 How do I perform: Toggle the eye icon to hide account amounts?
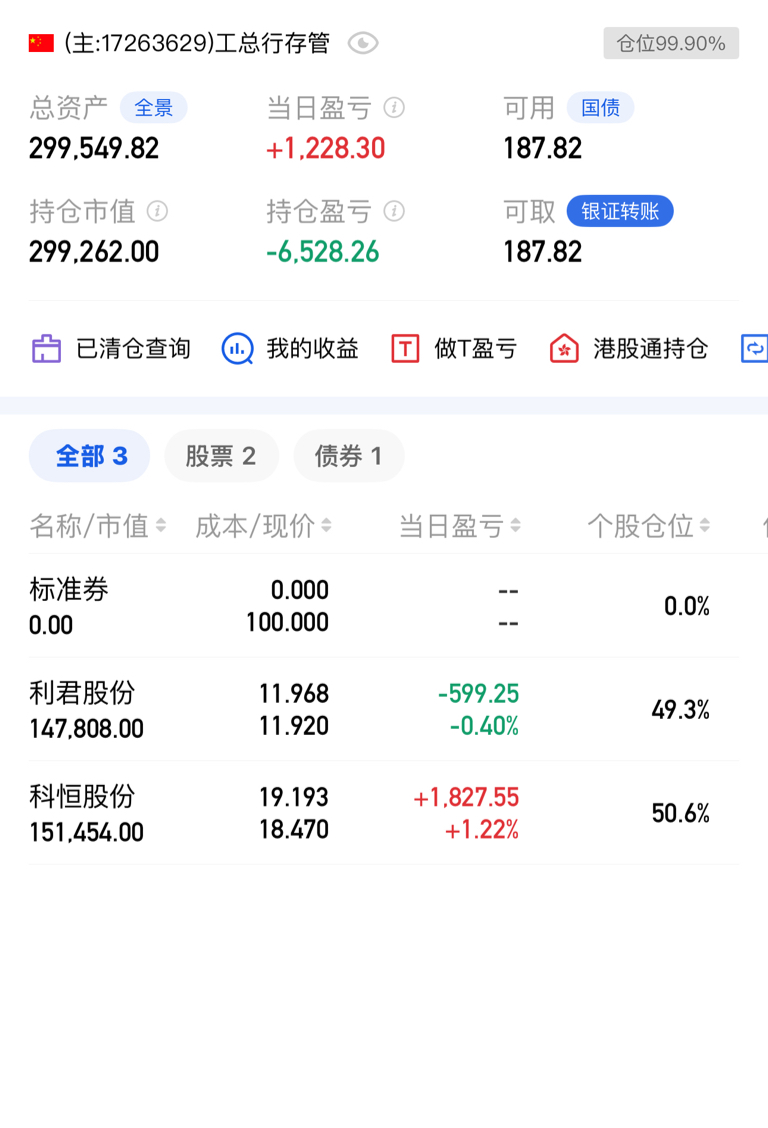(x=363, y=43)
